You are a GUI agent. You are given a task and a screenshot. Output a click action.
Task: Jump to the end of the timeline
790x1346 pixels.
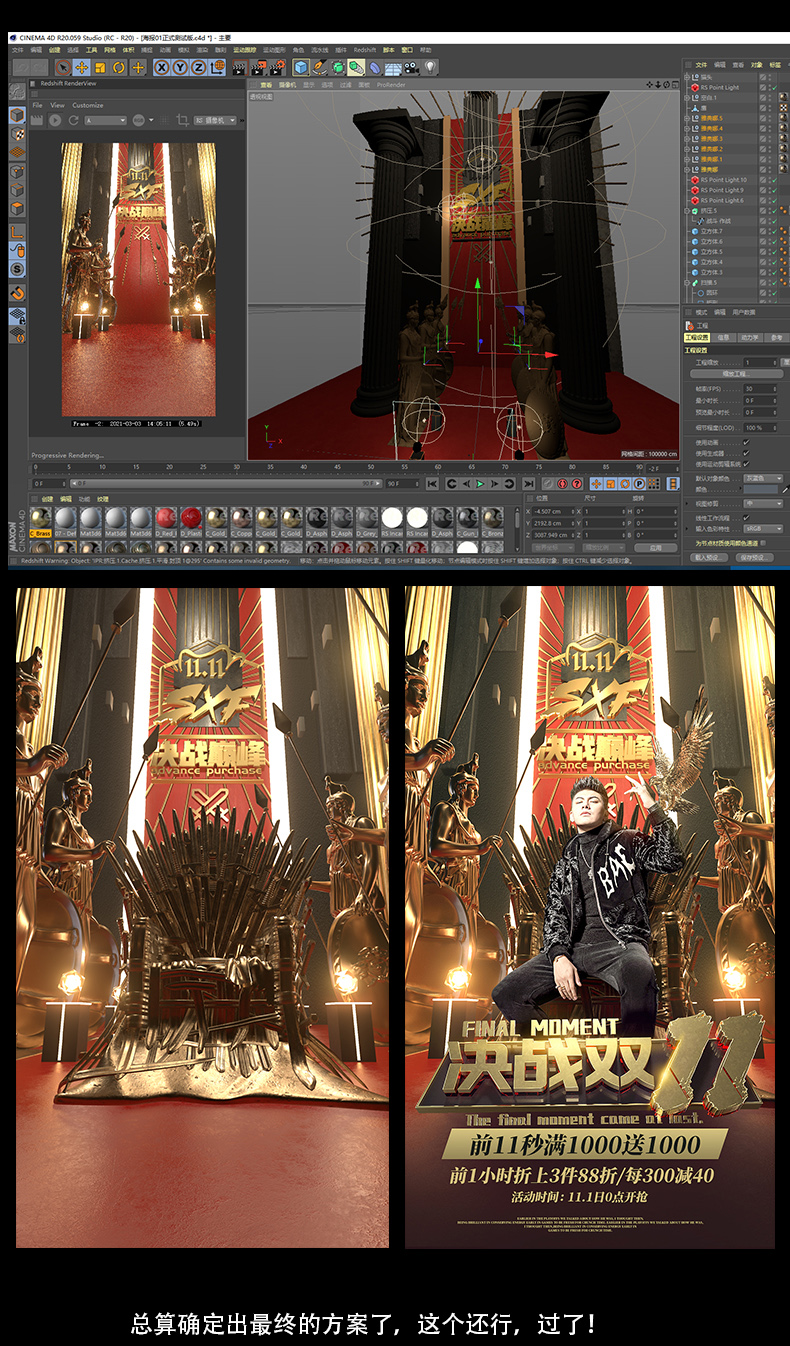[528, 484]
